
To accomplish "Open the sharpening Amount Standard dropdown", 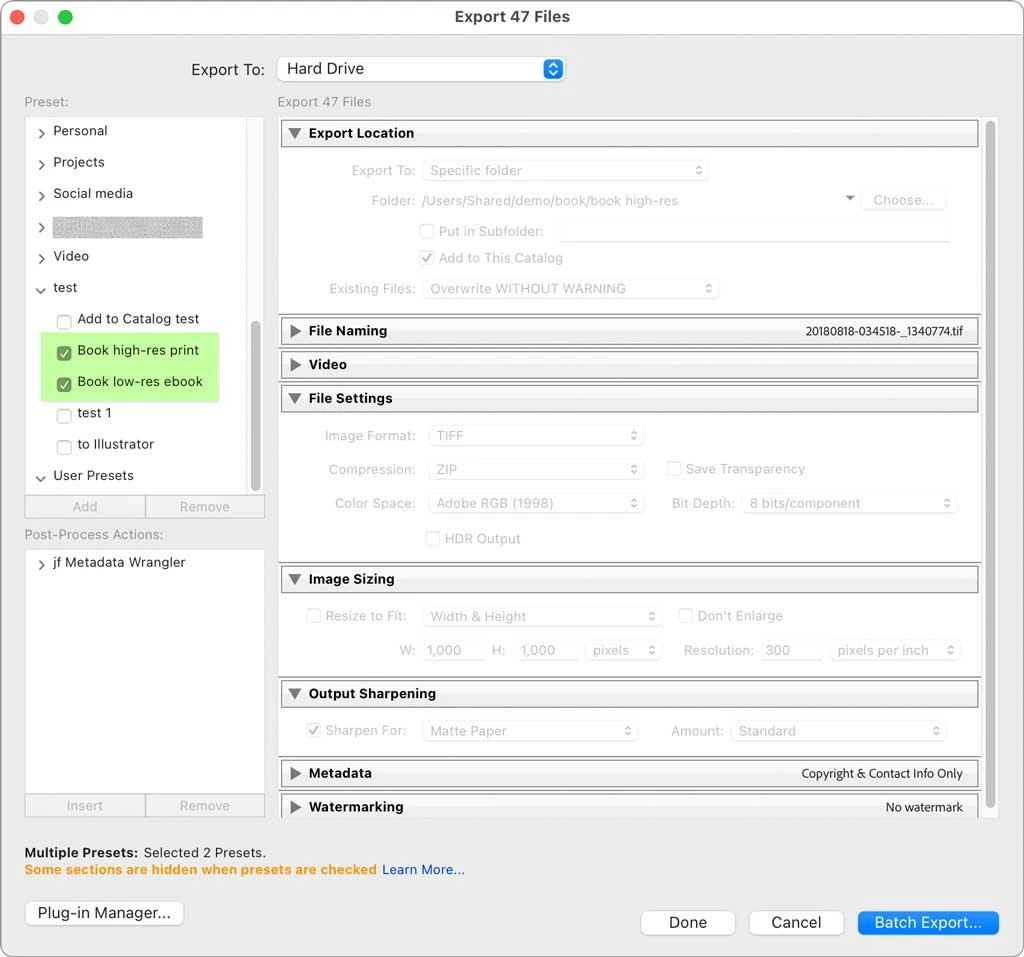I will tap(839, 731).
